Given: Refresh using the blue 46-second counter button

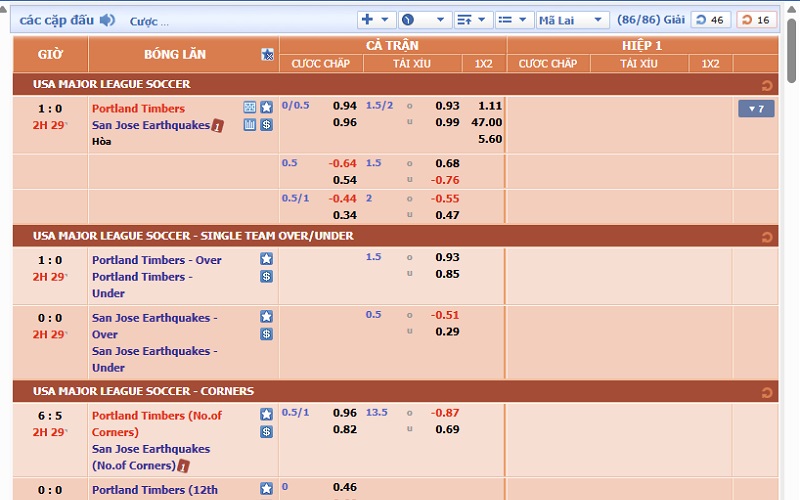Looking at the screenshot, I should [711, 20].
